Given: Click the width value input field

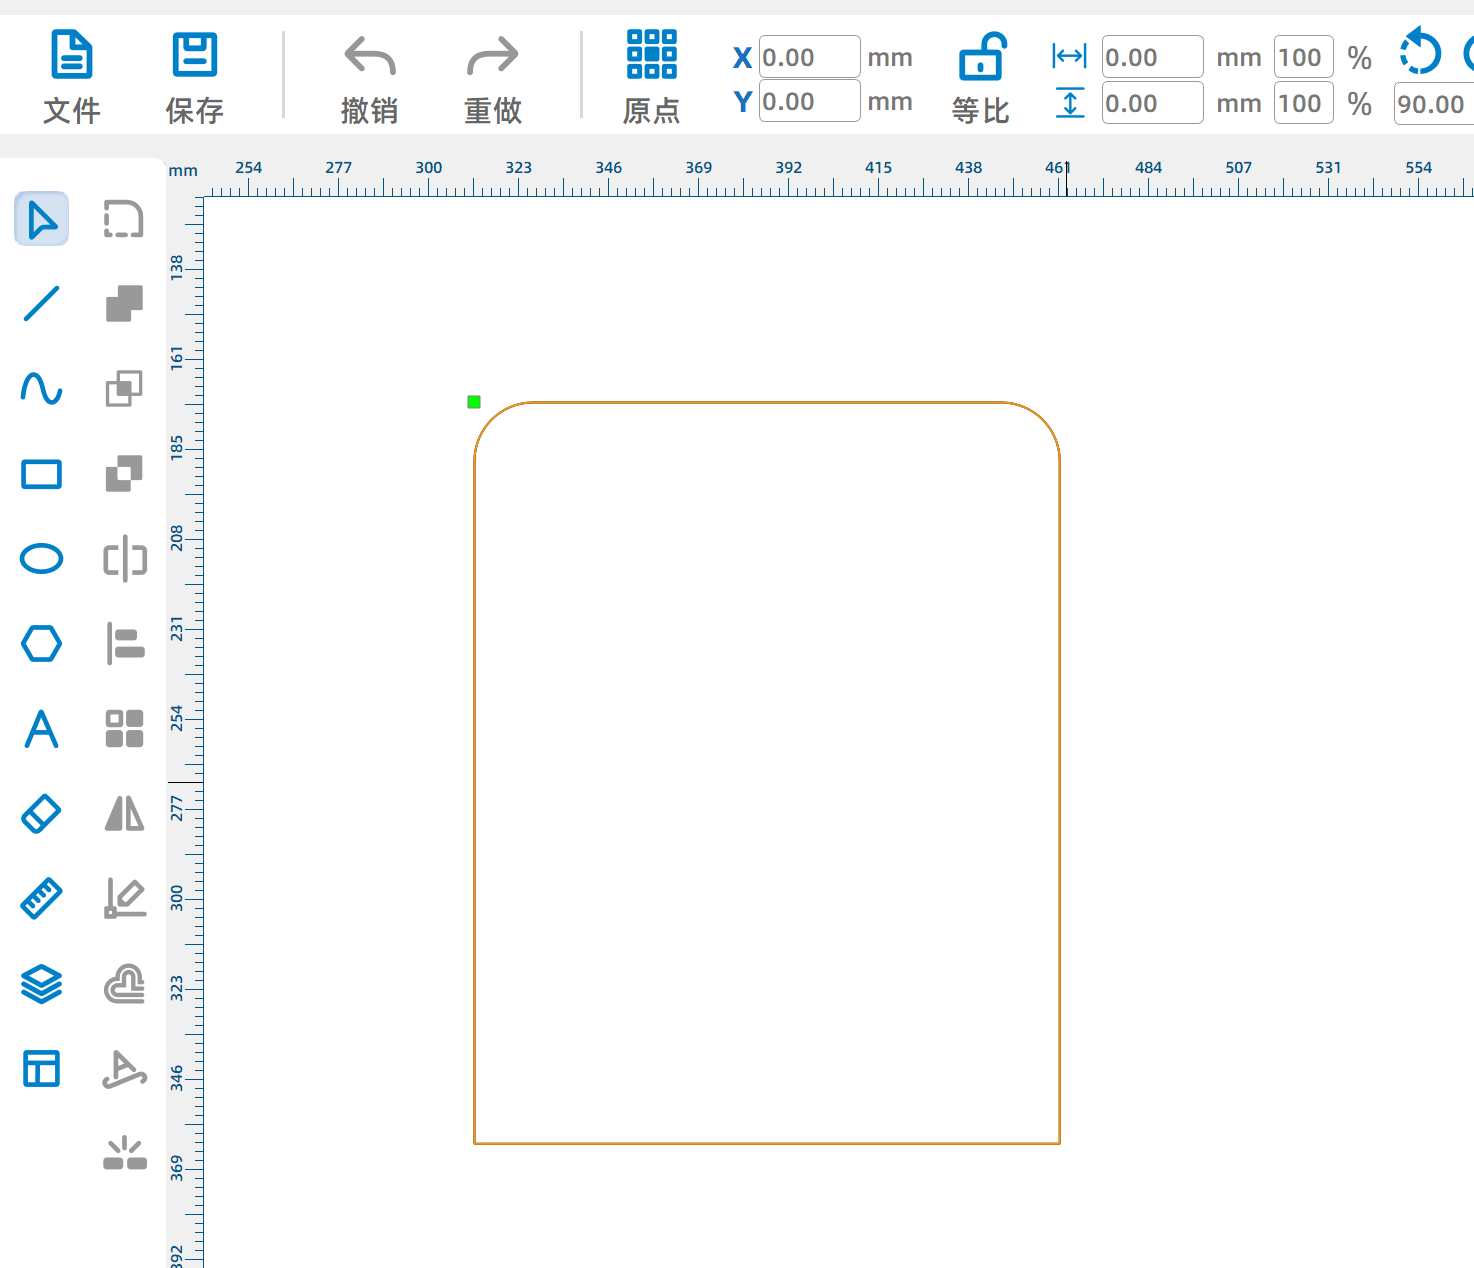Looking at the screenshot, I should pyautogui.click(x=1151, y=57).
